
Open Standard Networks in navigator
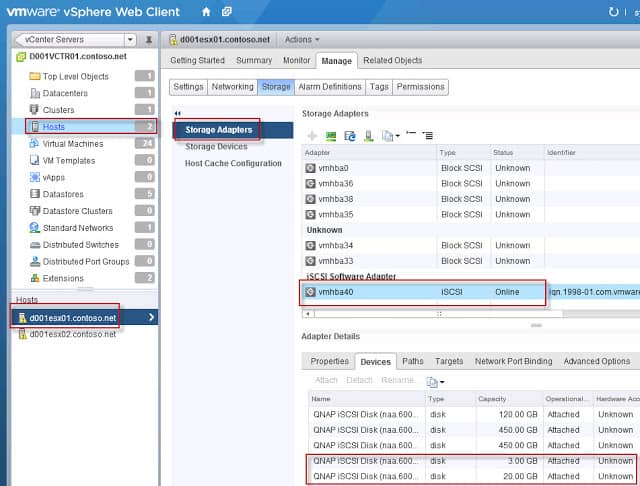coord(78,227)
